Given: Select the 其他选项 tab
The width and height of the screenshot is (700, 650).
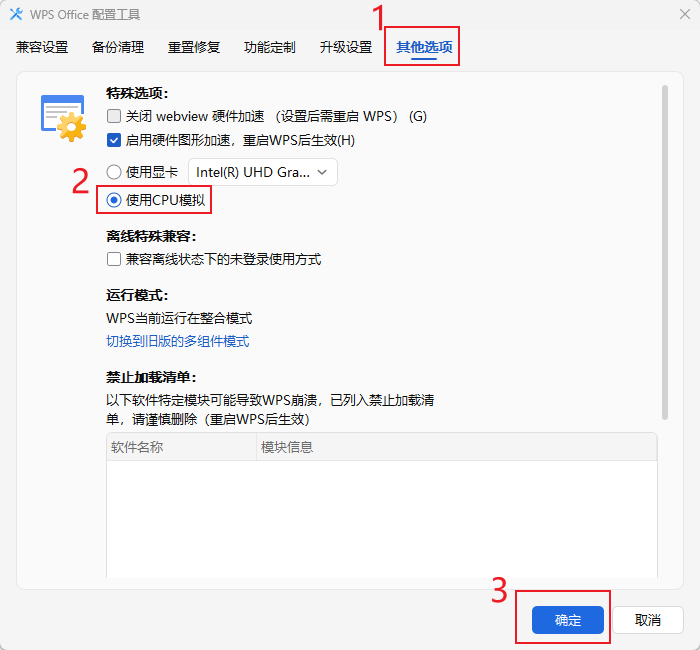Looking at the screenshot, I should 423,47.
